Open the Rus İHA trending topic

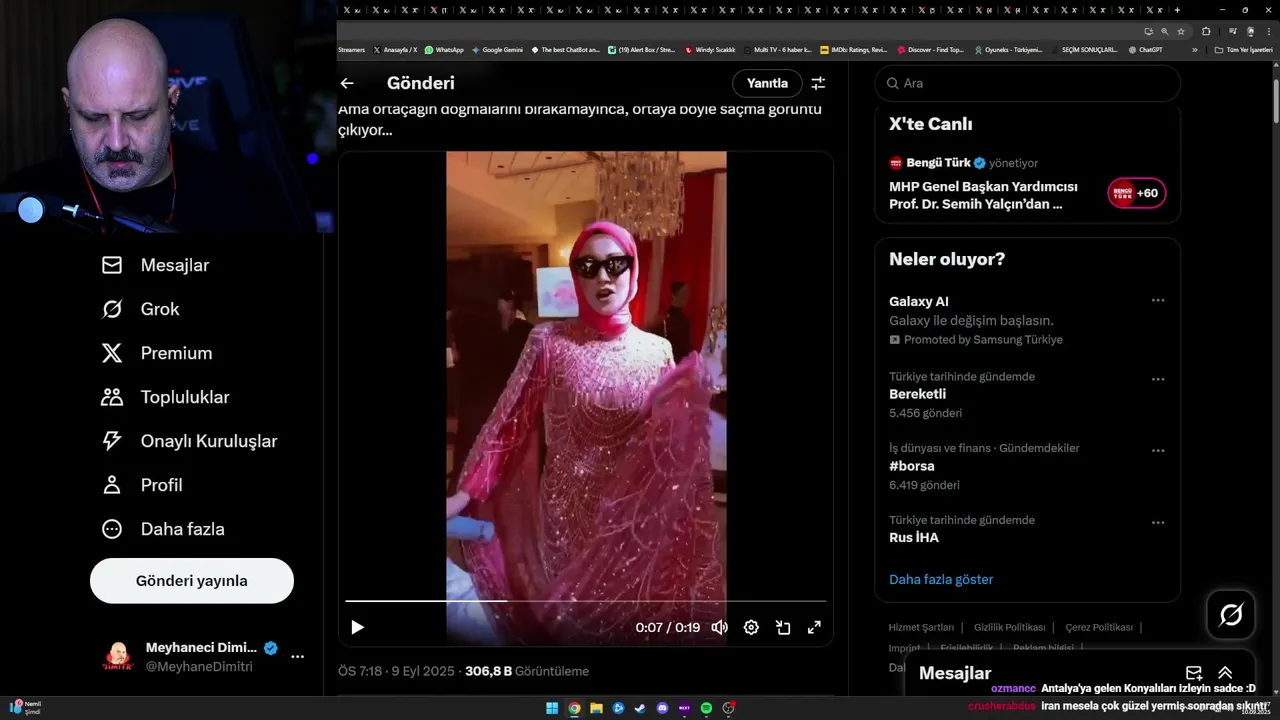click(1028, 529)
